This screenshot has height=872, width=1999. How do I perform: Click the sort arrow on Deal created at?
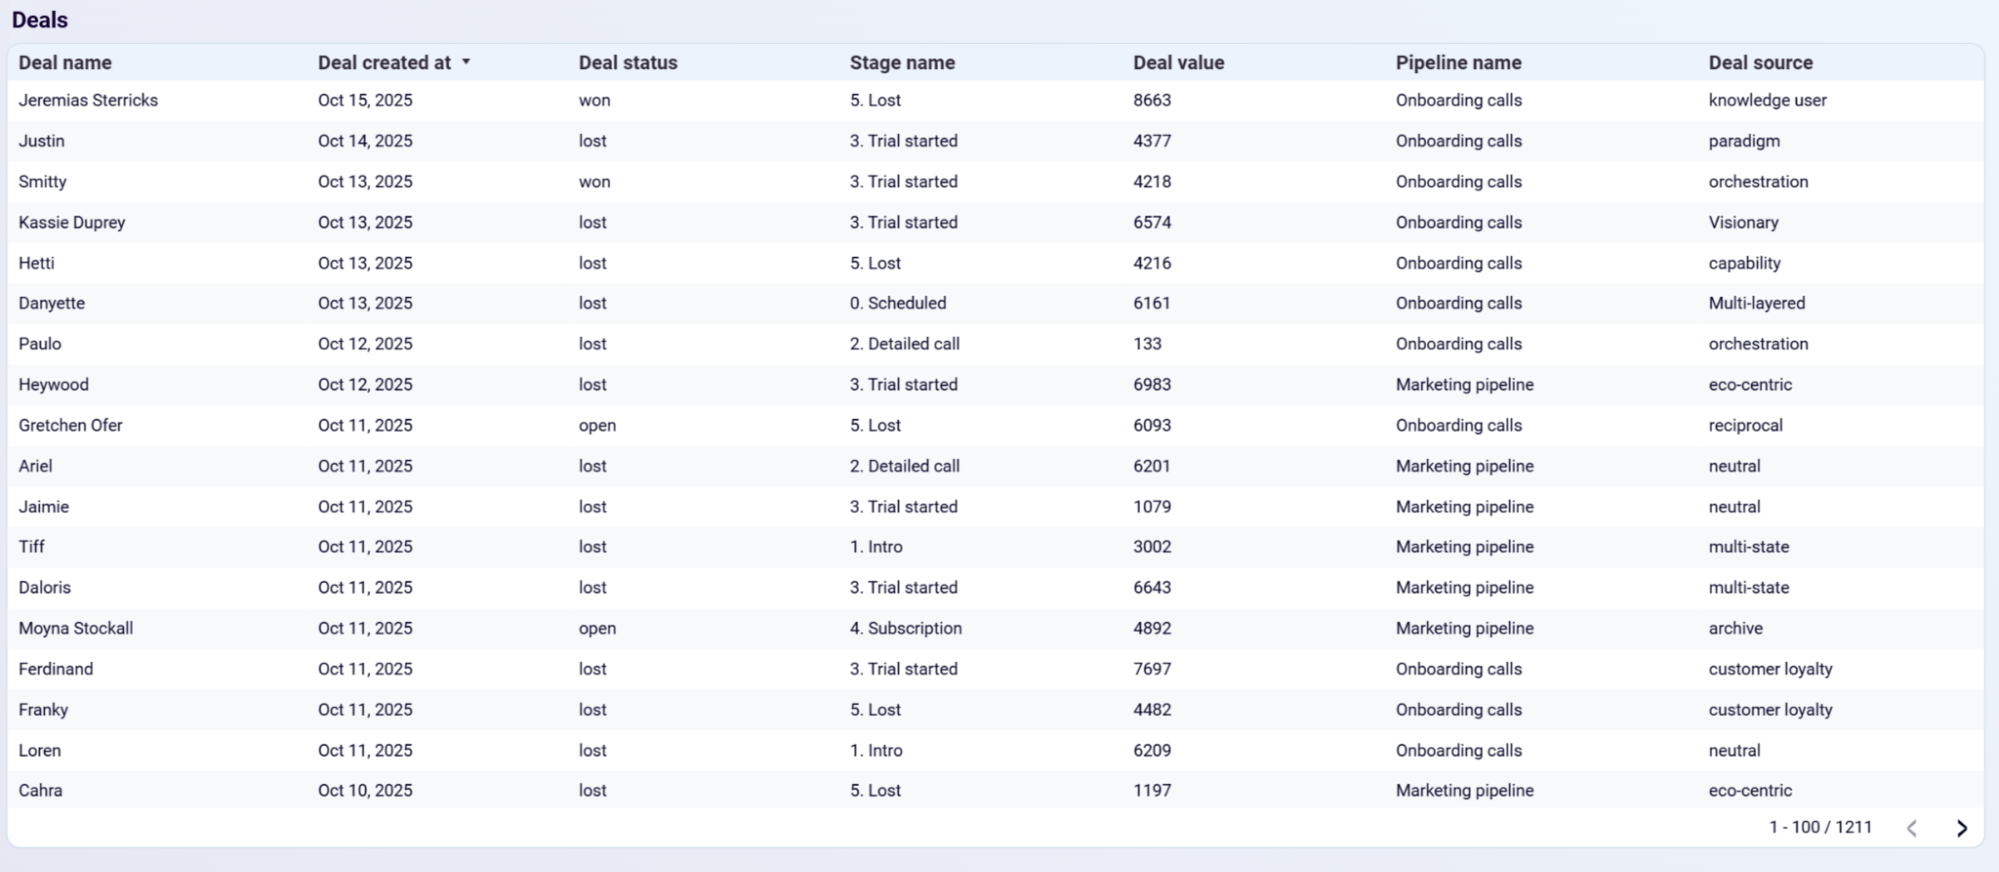click(x=466, y=62)
